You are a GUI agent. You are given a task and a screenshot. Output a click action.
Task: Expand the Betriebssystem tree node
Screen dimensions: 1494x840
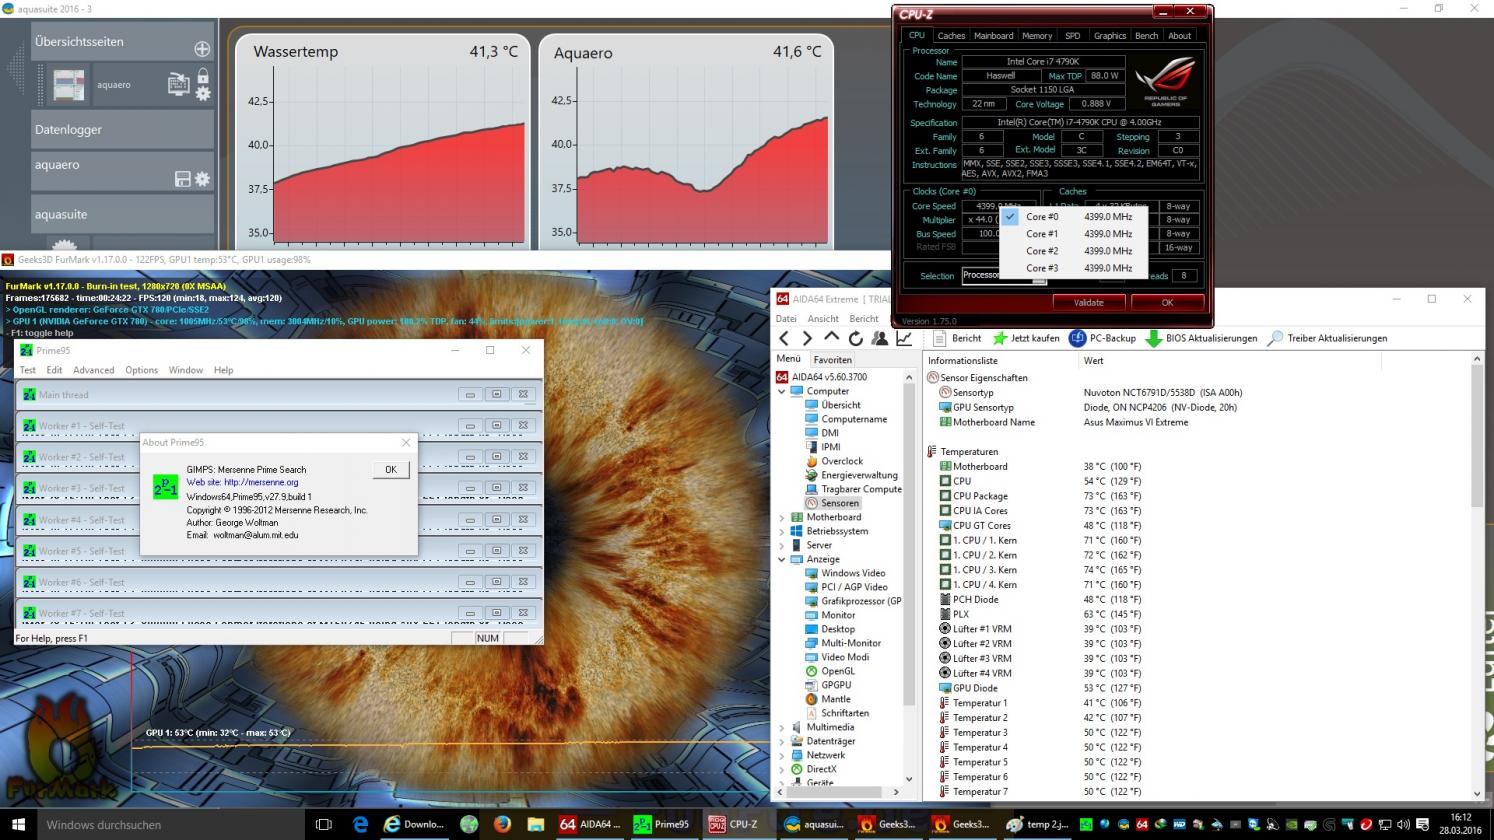(782, 531)
